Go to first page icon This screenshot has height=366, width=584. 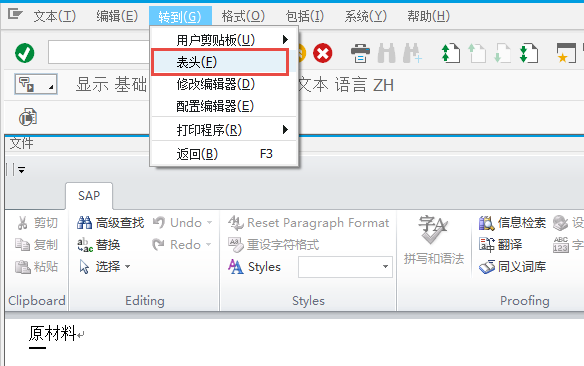[450, 53]
